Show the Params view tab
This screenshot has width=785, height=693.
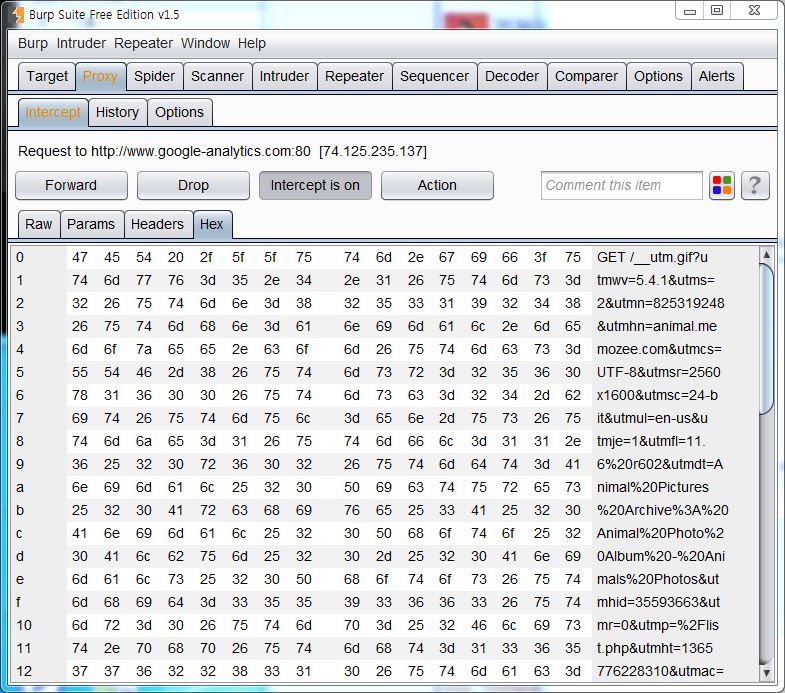tap(91, 224)
